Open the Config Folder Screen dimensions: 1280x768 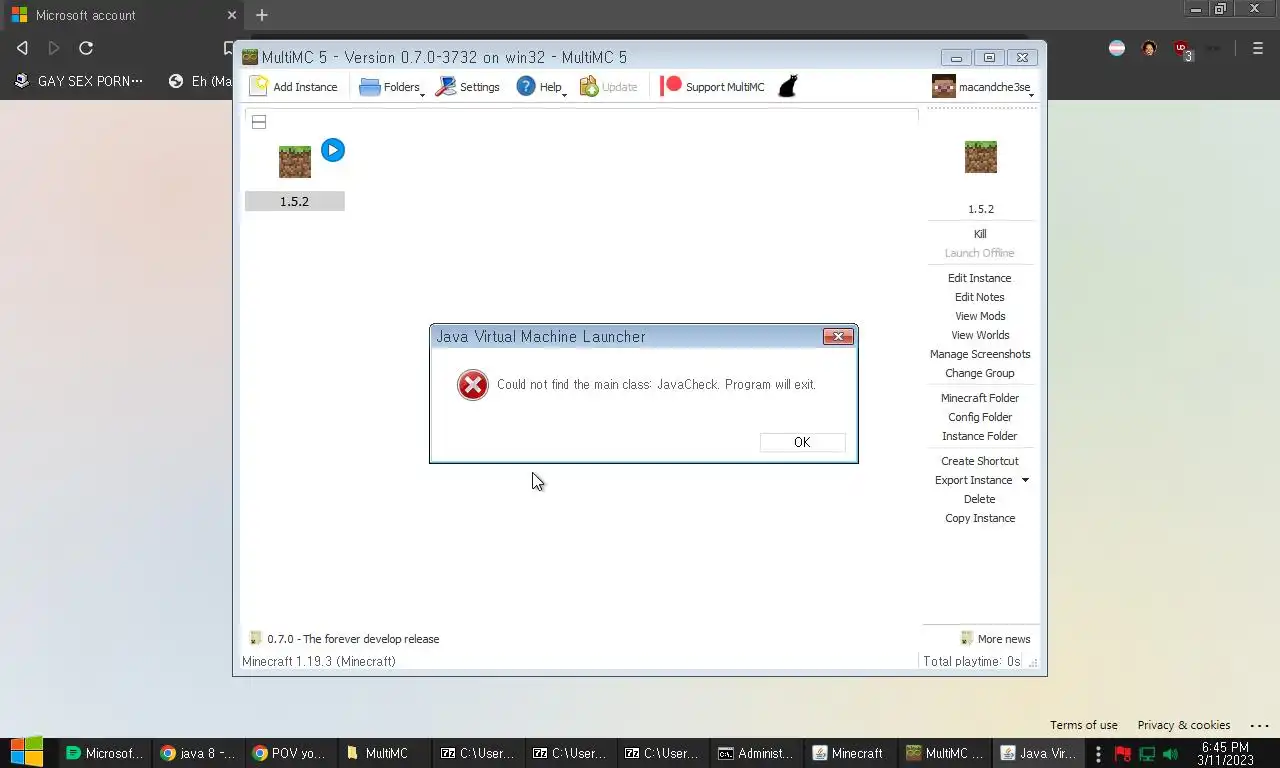coord(980,417)
